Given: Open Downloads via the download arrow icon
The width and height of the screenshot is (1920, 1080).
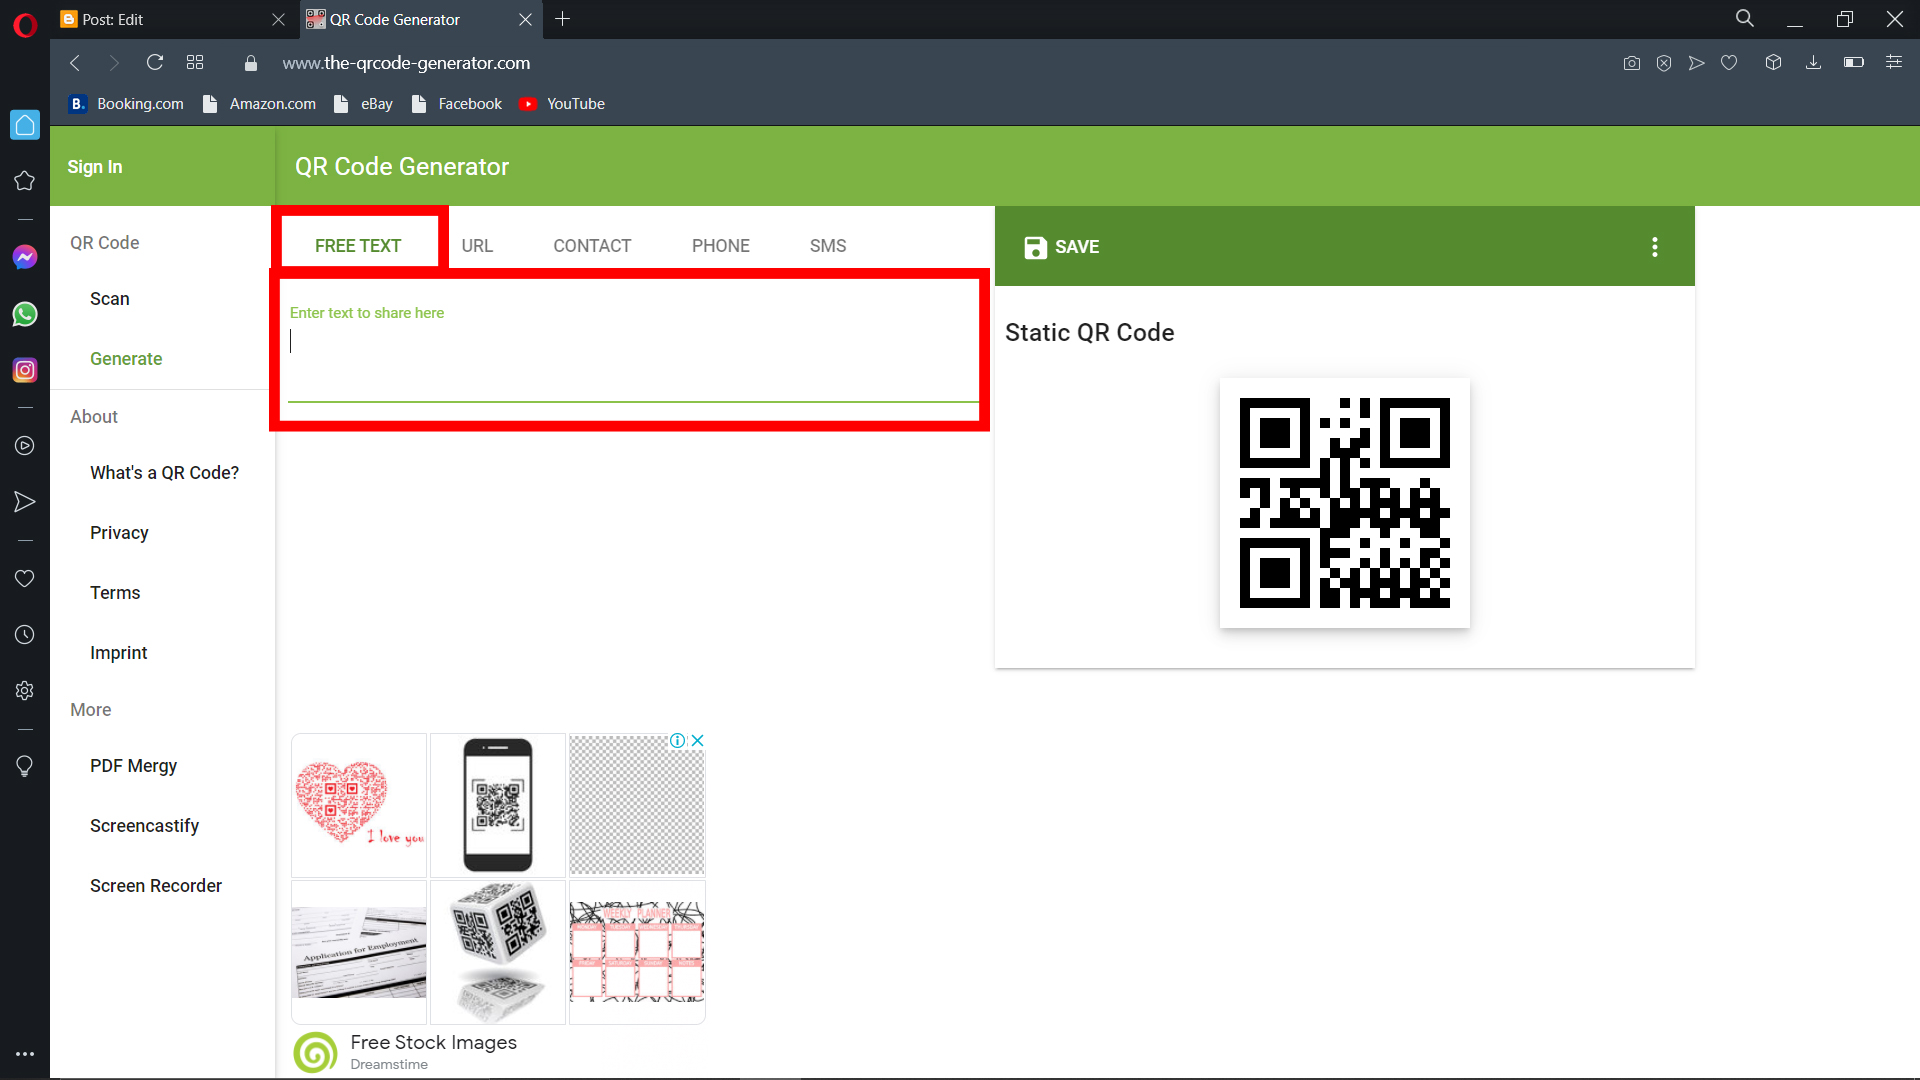Looking at the screenshot, I should [1813, 62].
